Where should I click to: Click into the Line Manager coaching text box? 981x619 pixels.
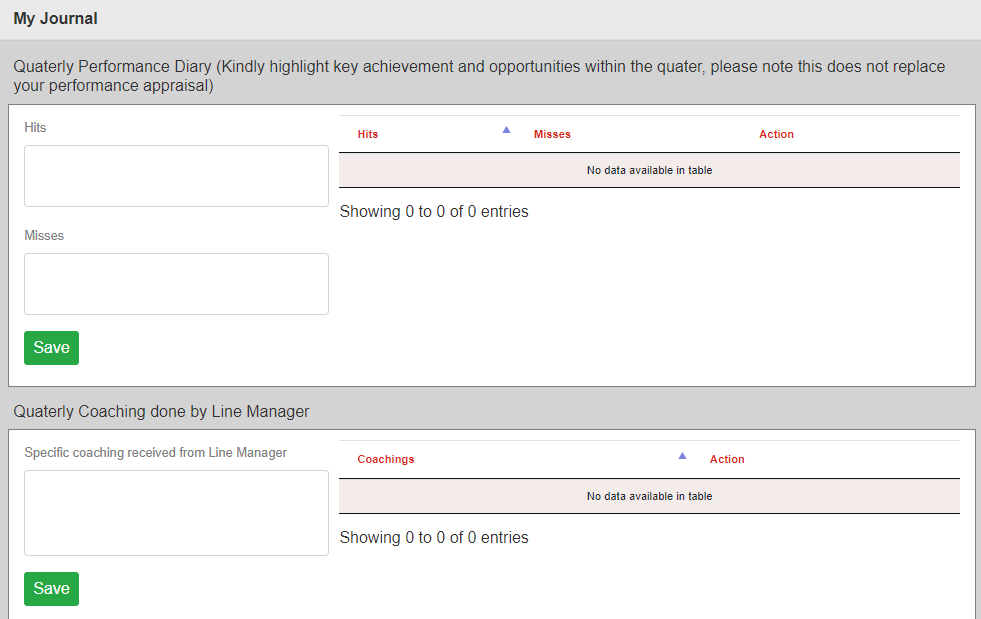click(x=176, y=513)
